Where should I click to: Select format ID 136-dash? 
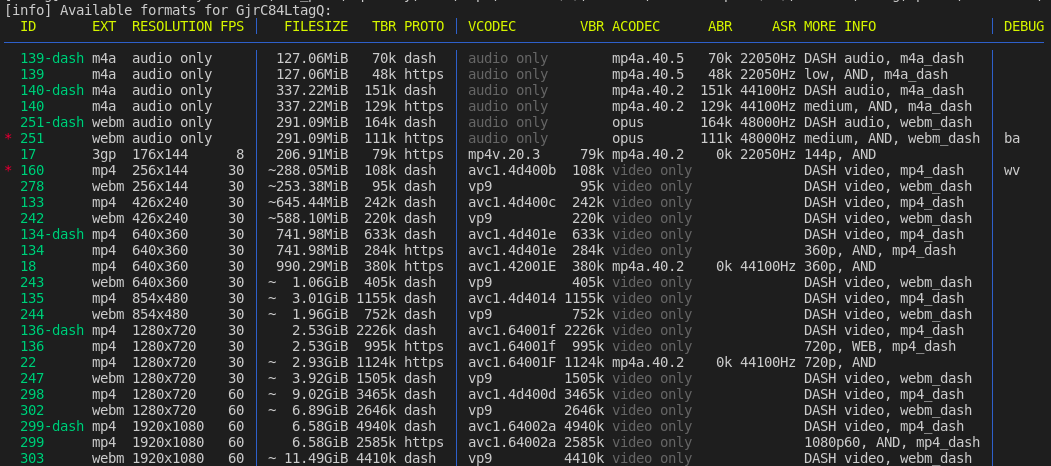click(52, 331)
